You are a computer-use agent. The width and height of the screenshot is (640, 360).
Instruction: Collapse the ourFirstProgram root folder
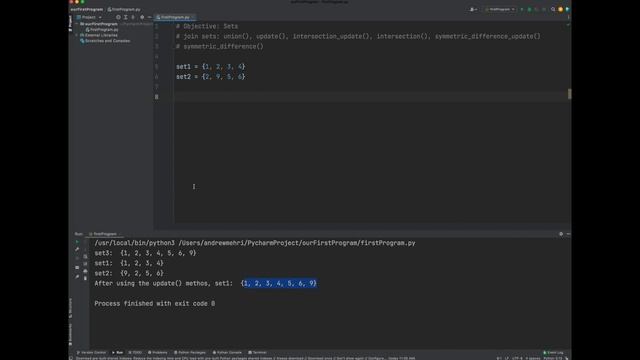click(x=77, y=24)
